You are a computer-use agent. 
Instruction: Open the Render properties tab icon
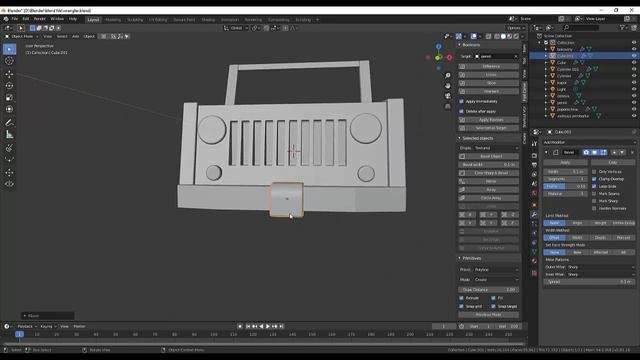click(534, 156)
